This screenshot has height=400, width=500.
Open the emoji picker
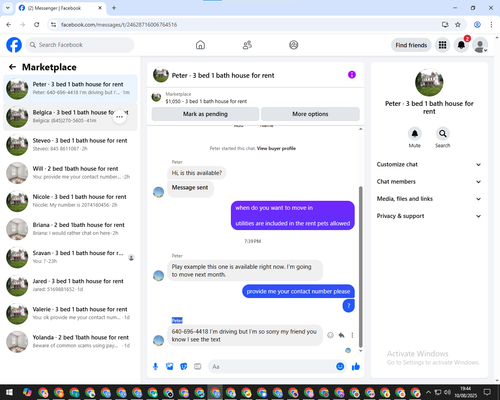tap(340, 367)
